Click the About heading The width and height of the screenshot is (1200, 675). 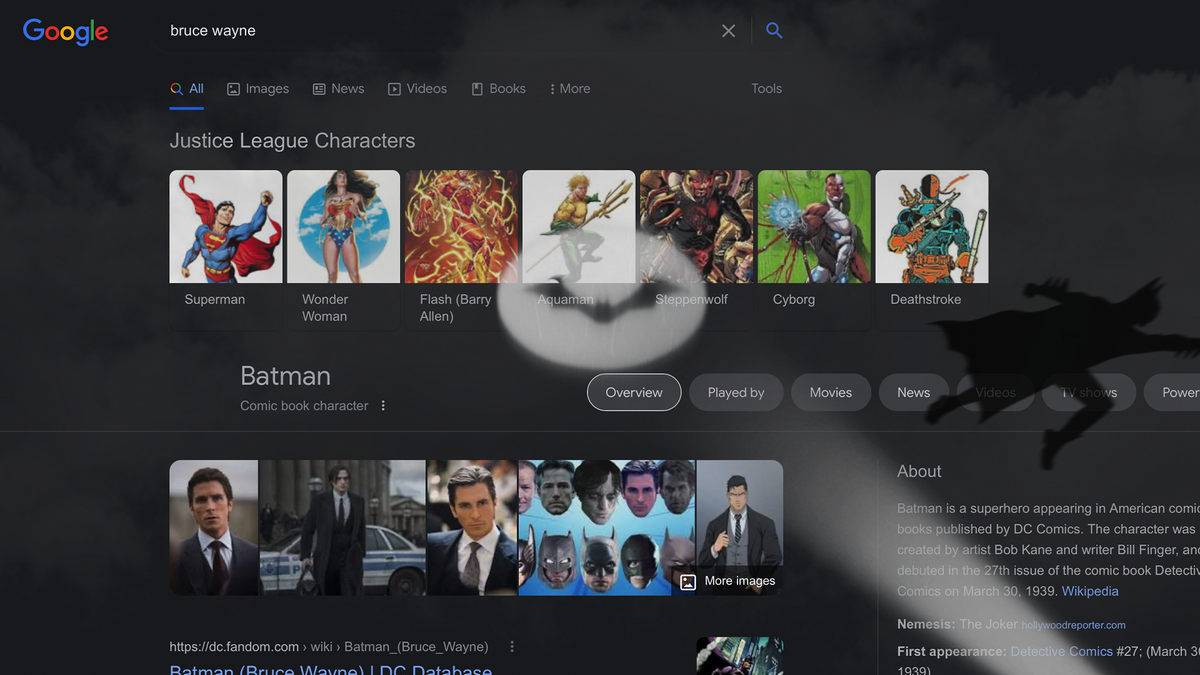(x=919, y=472)
